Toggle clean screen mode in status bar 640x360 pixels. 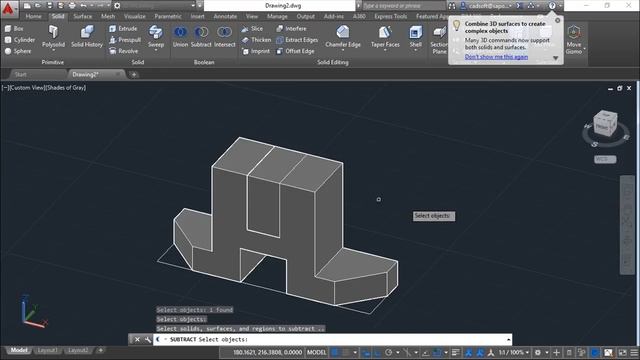(622, 352)
